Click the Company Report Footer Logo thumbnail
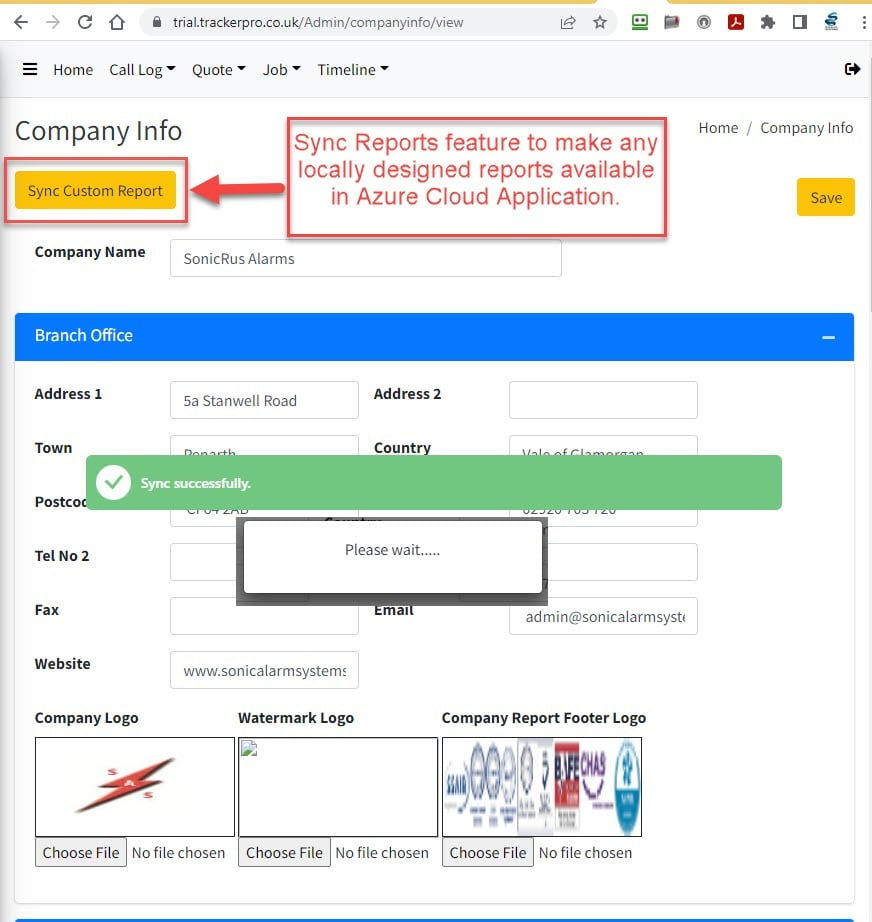Viewport: 872px width, 922px height. tap(541, 787)
